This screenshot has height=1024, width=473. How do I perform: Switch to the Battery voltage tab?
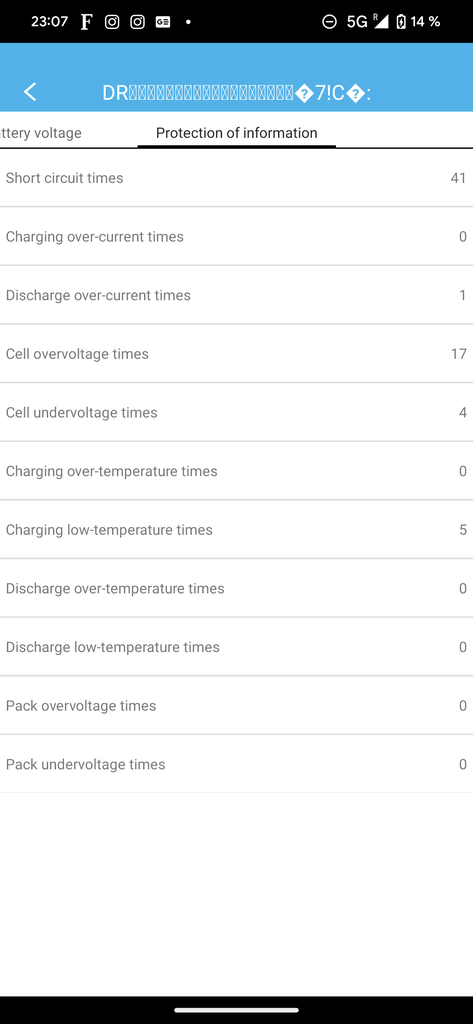(x=41, y=133)
